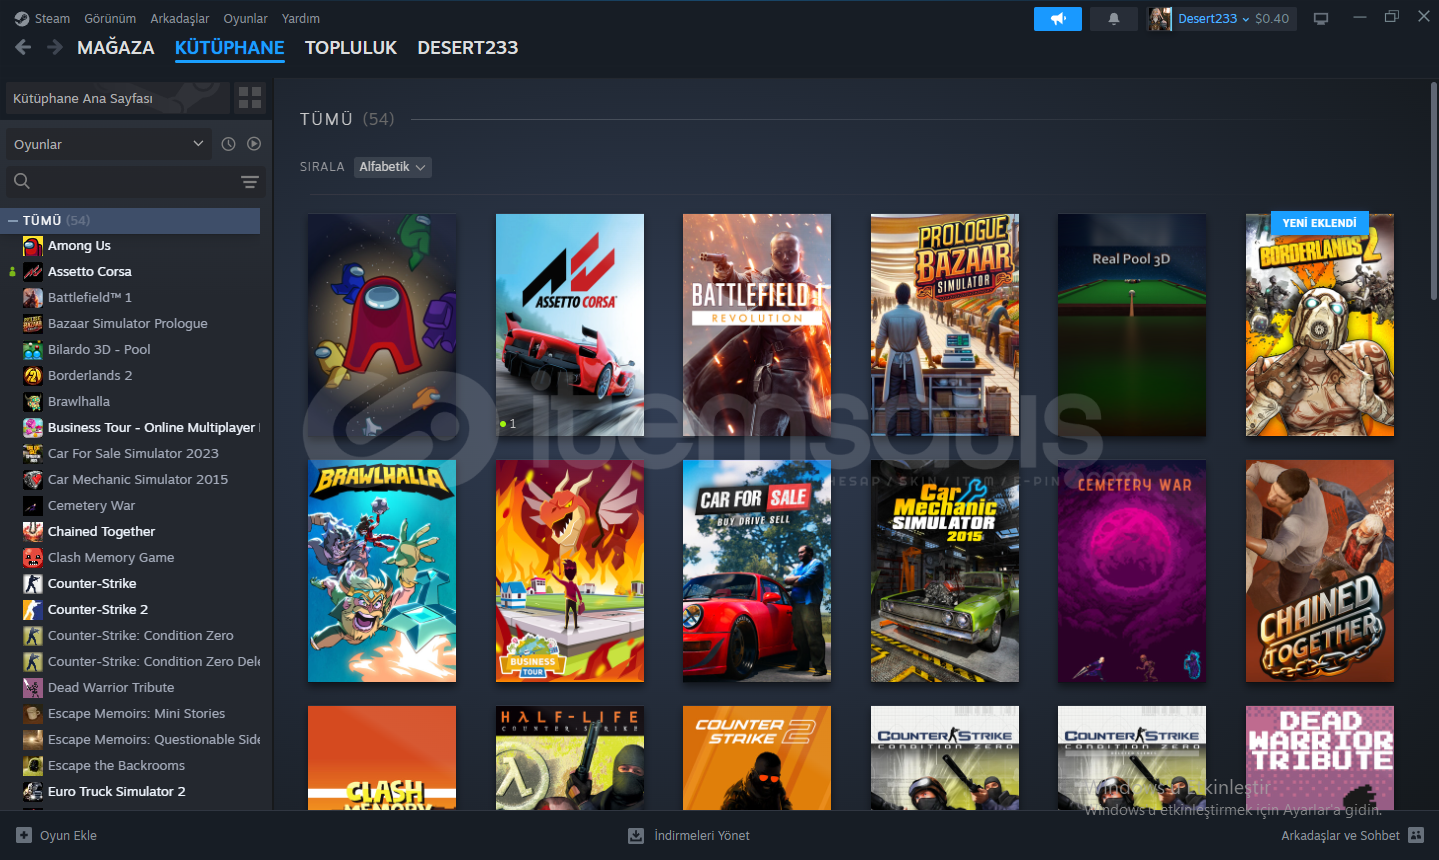Switch to the TOPLULUK tab
The width and height of the screenshot is (1439, 860).
[351, 47]
